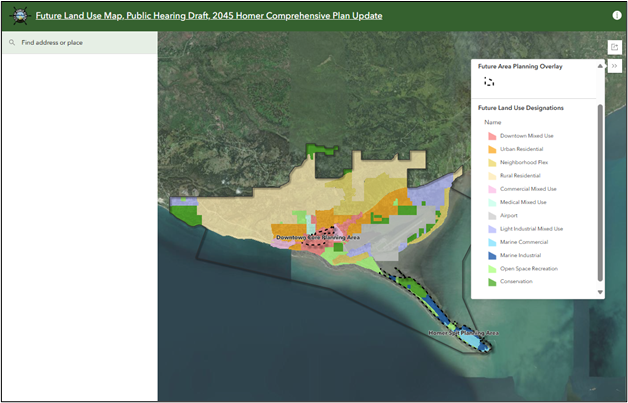Screen dimensions: 628x403
Task: Click the Downtown Core Planning Area label
Action: (317, 238)
